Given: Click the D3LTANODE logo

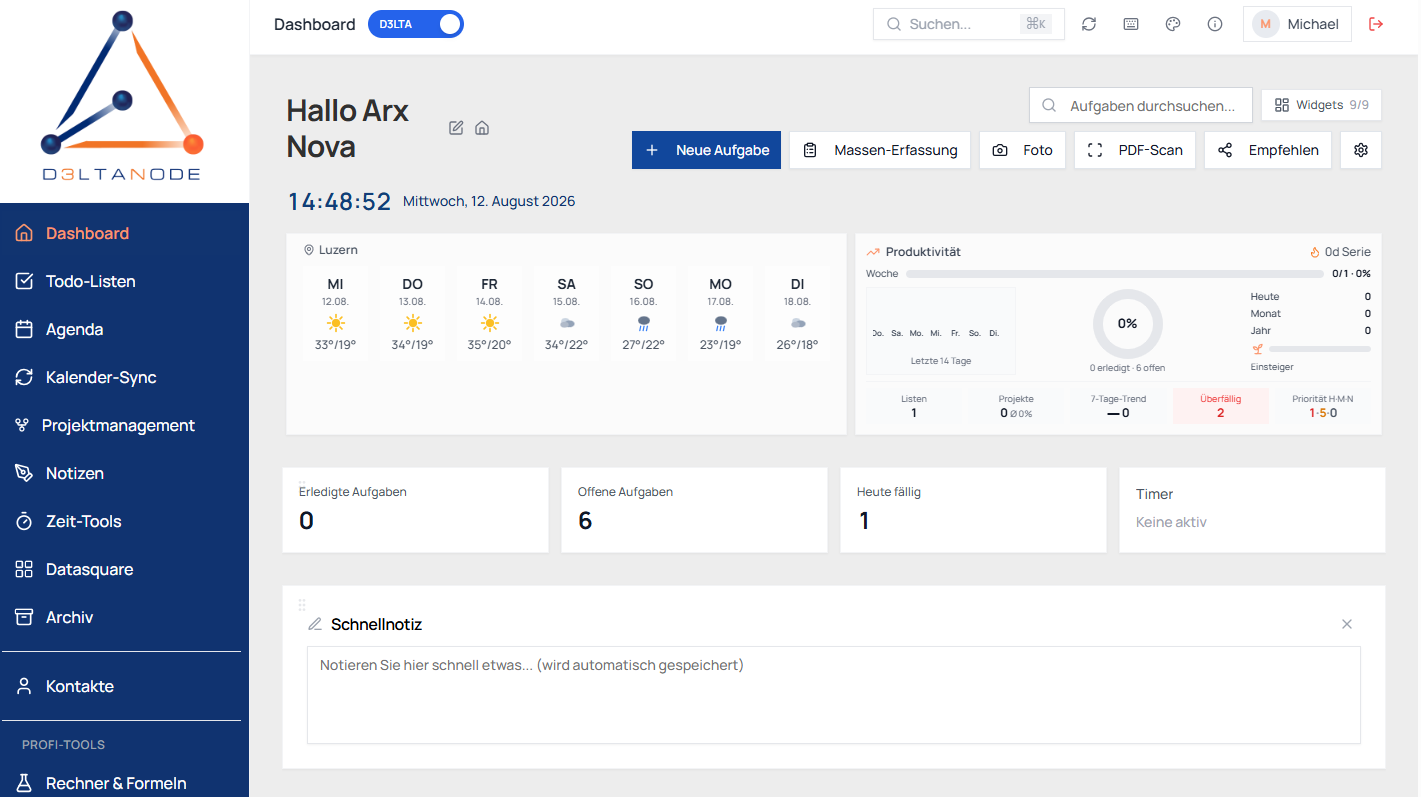Looking at the screenshot, I should pyautogui.click(x=122, y=97).
